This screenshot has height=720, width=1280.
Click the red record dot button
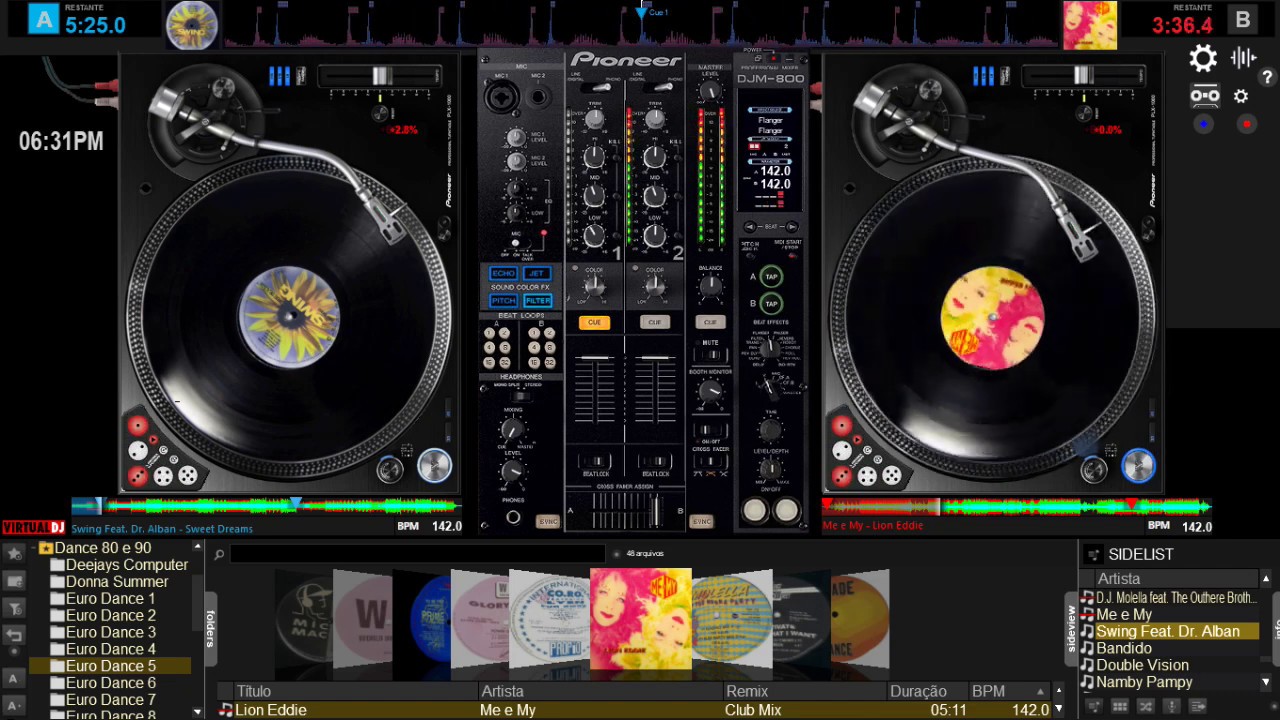1246,124
